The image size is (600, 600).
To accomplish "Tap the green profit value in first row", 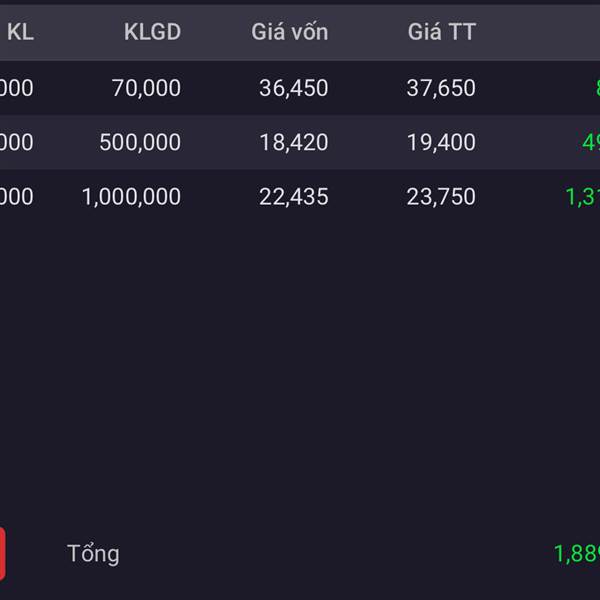I will click(x=597, y=88).
